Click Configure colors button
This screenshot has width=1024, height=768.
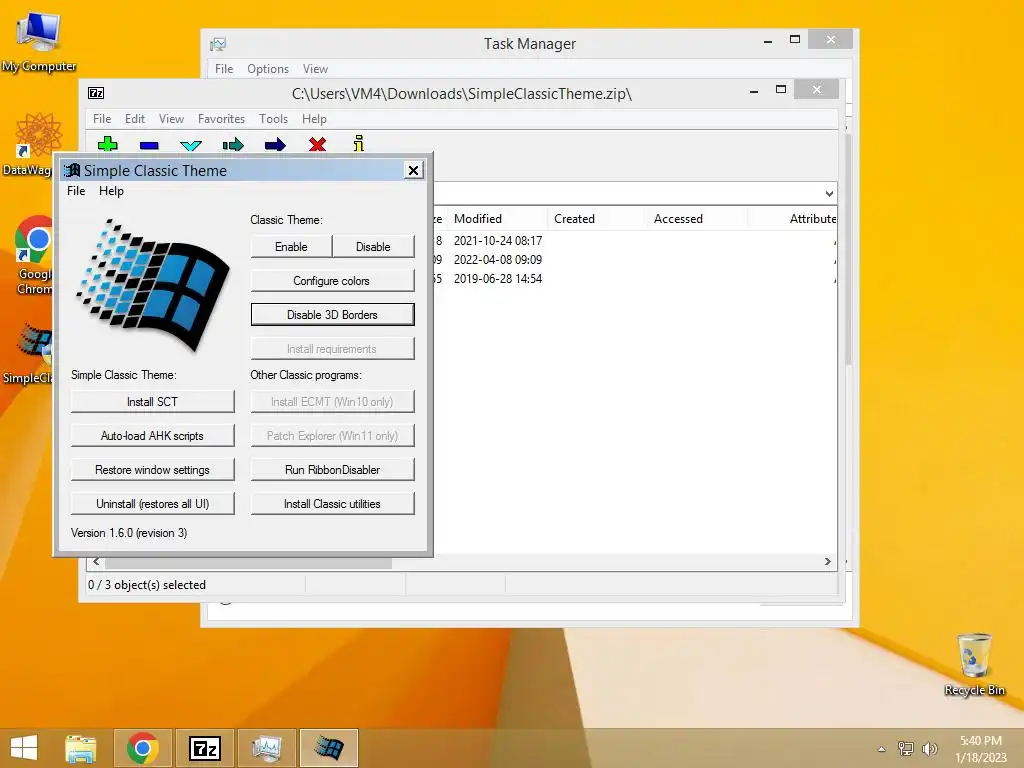pyautogui.click(x=332, y=281)
